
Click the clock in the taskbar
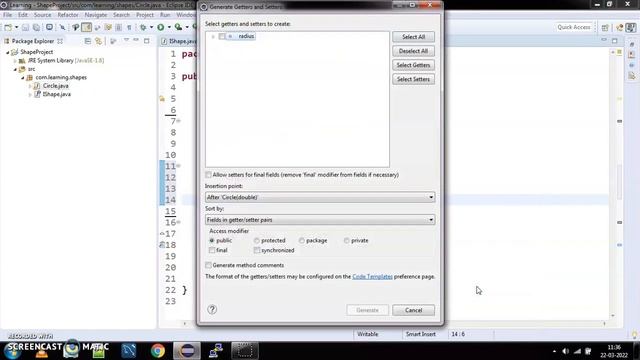(614, 351)
